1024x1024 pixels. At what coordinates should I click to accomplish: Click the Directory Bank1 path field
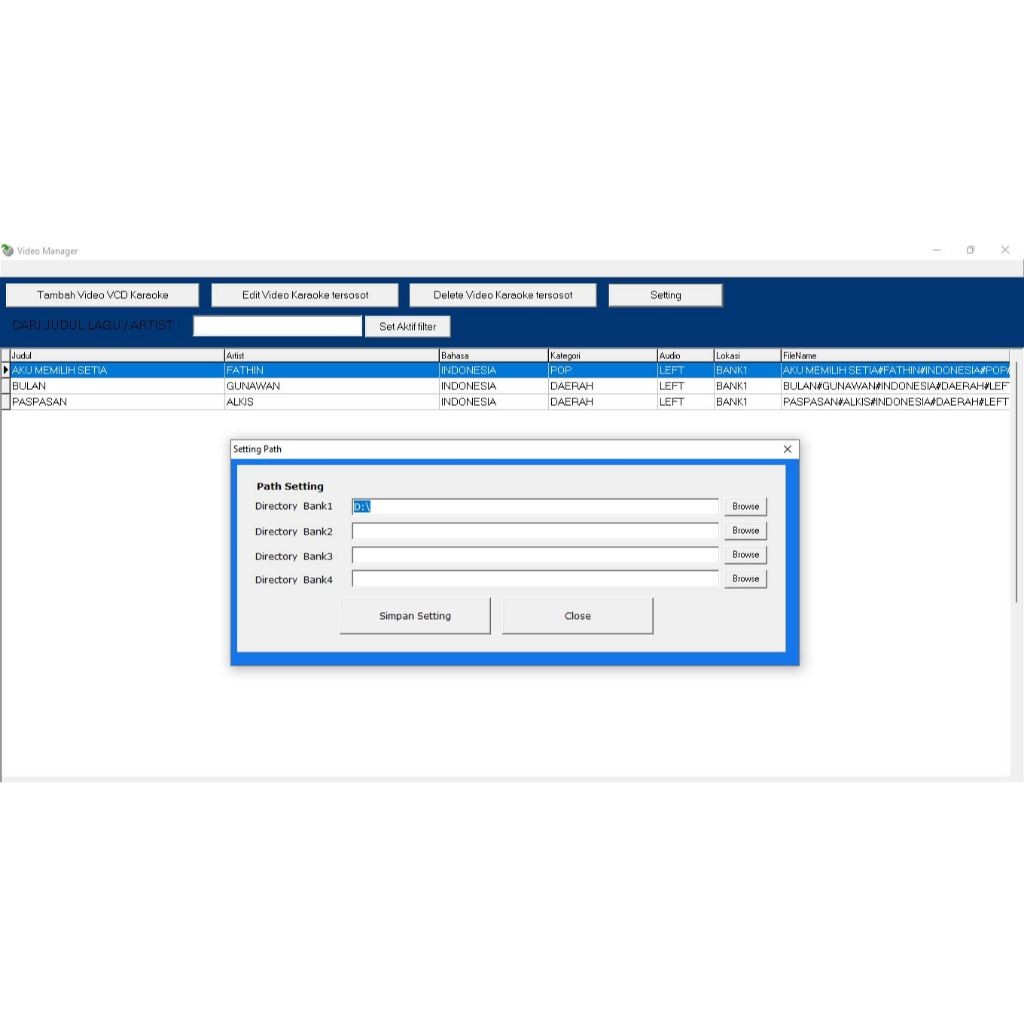pos(535,506)
